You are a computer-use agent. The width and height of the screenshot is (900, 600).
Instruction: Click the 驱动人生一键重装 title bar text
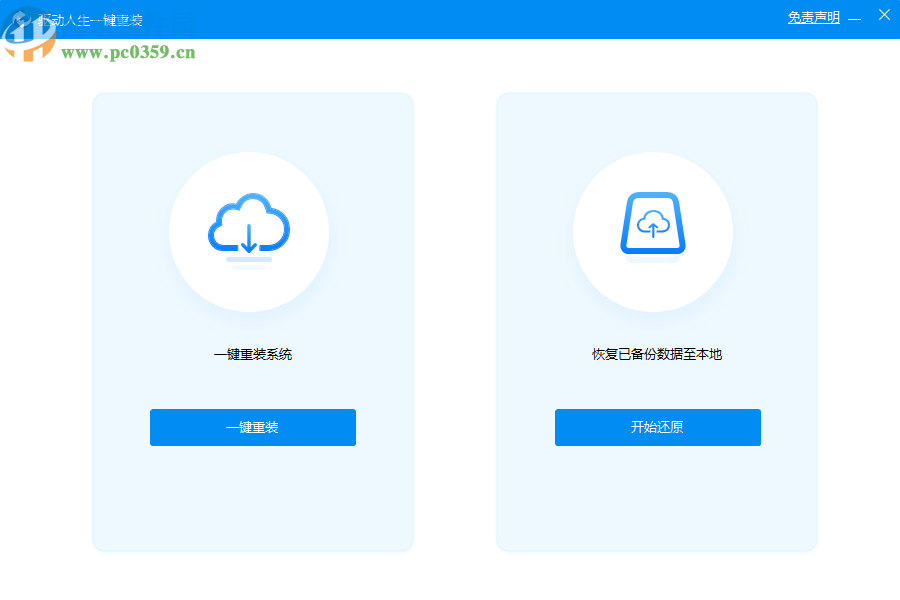click(90, 21)
